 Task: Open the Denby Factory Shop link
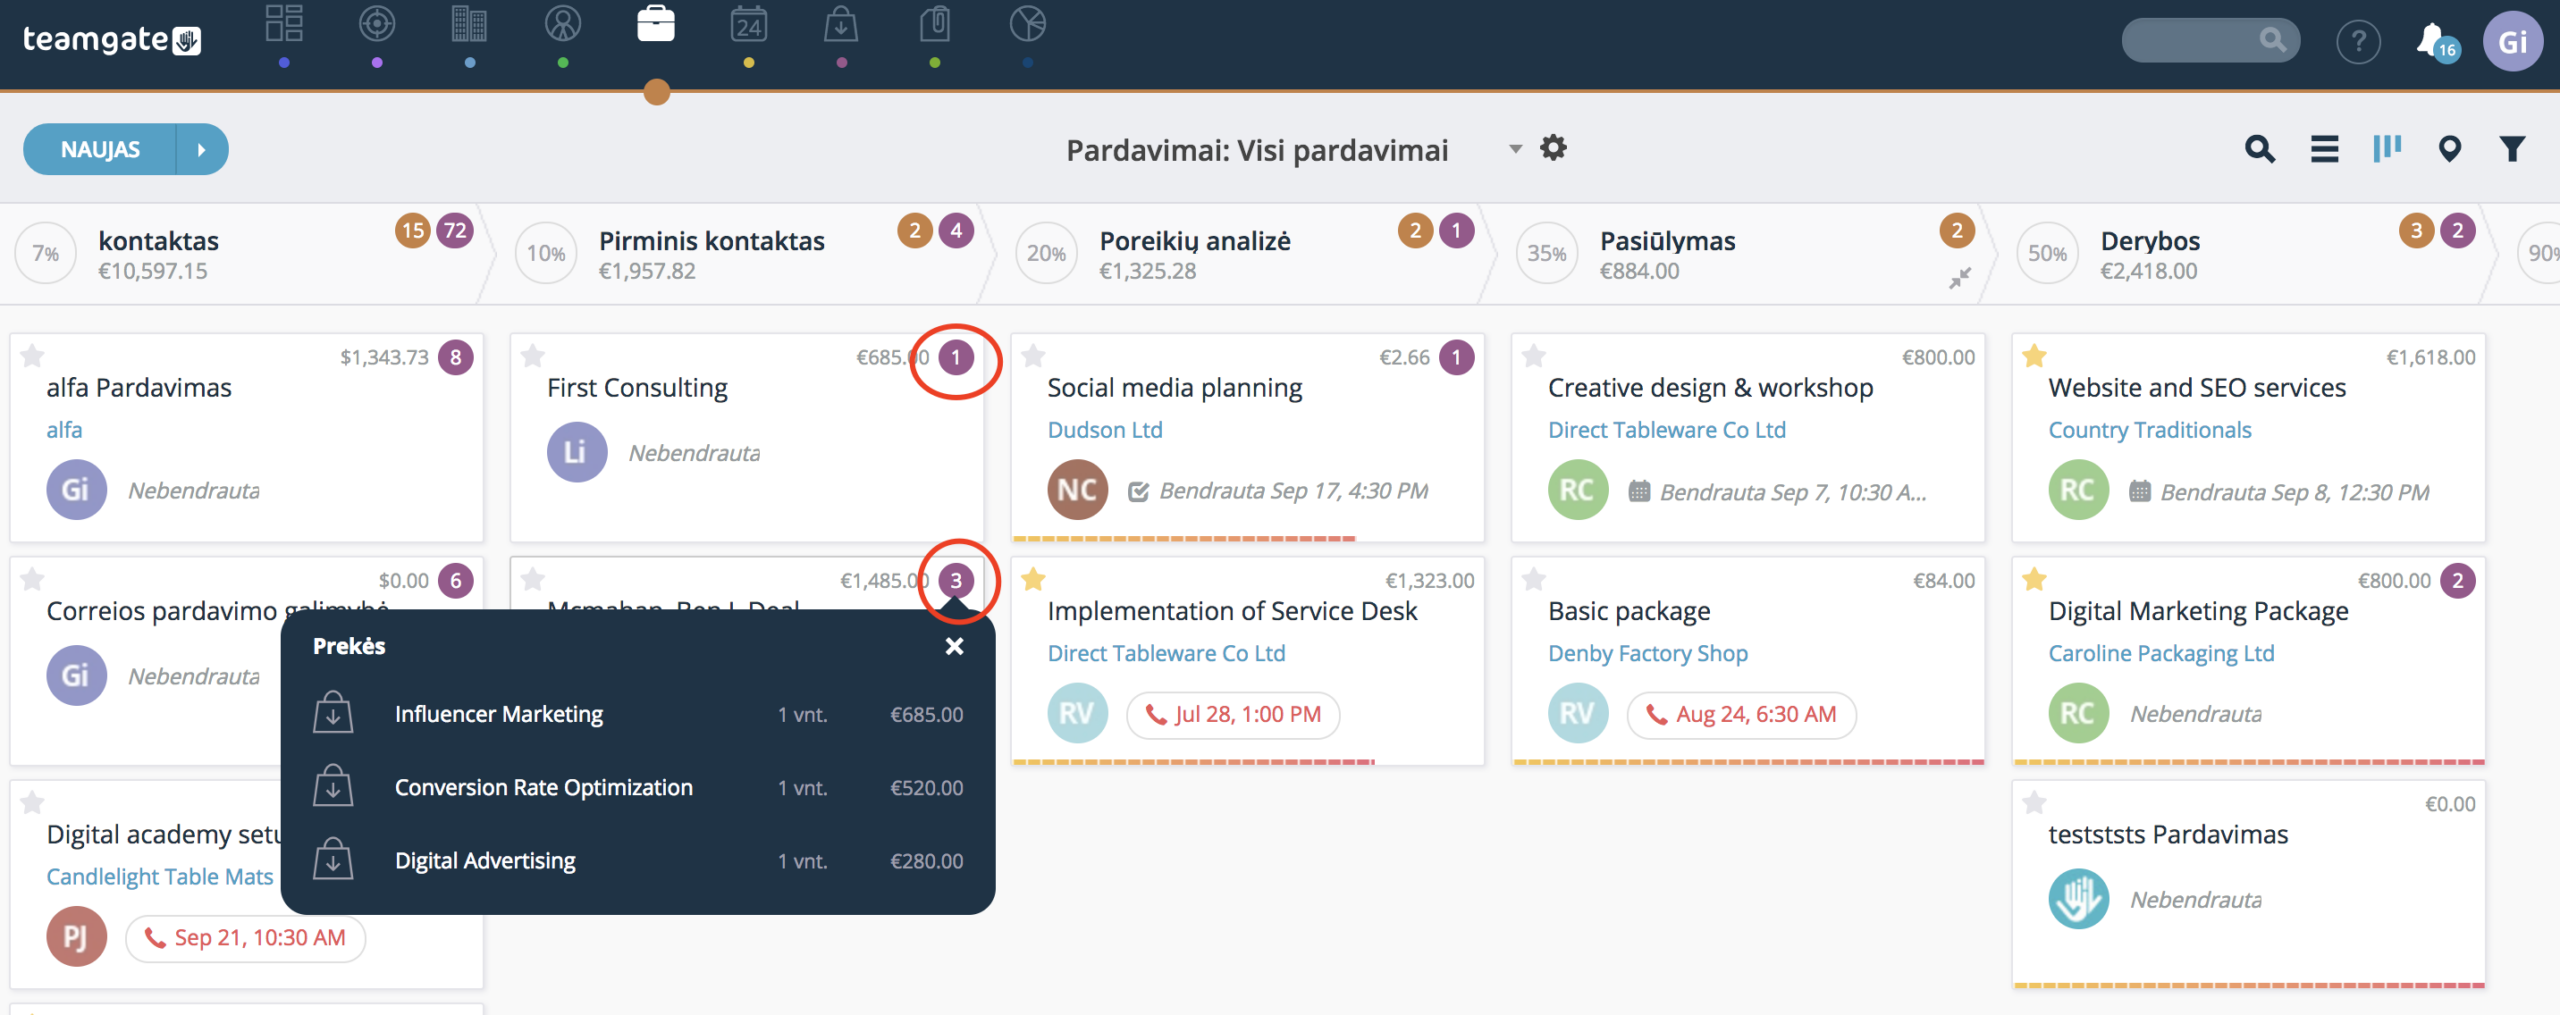[x=1648, y=653]
